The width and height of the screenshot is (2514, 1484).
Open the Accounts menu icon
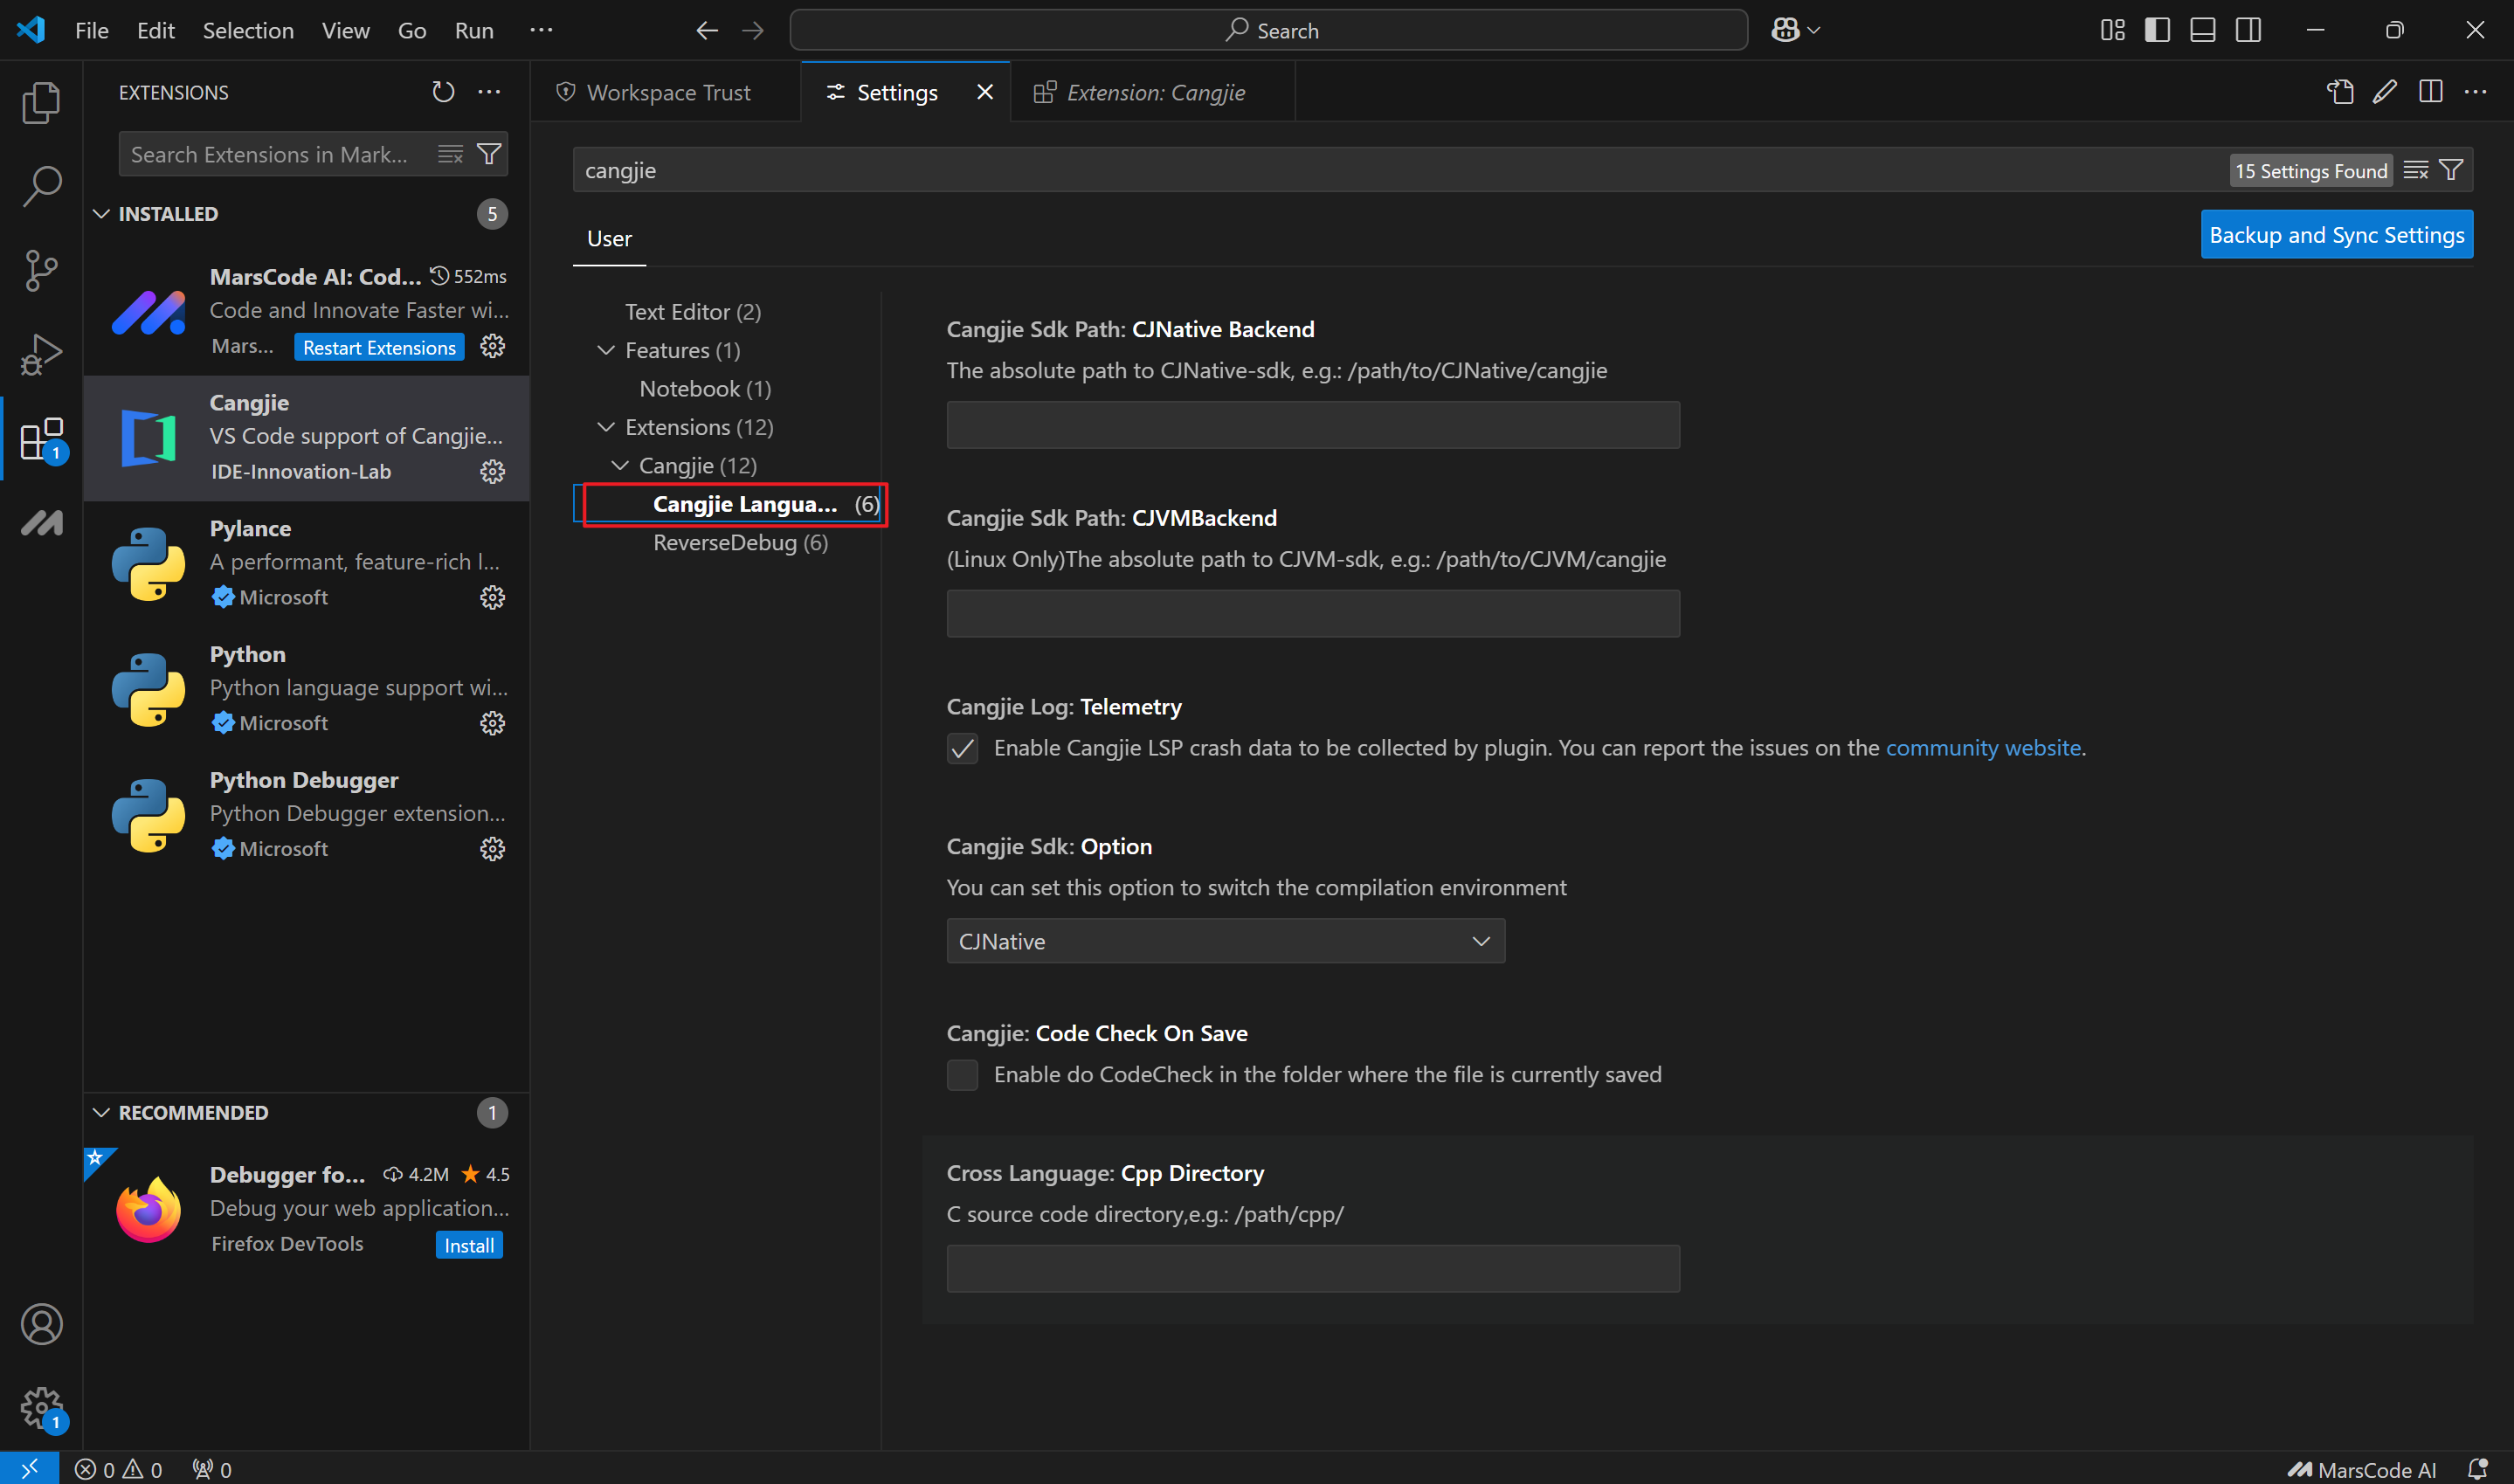(x=41, y=1324)
